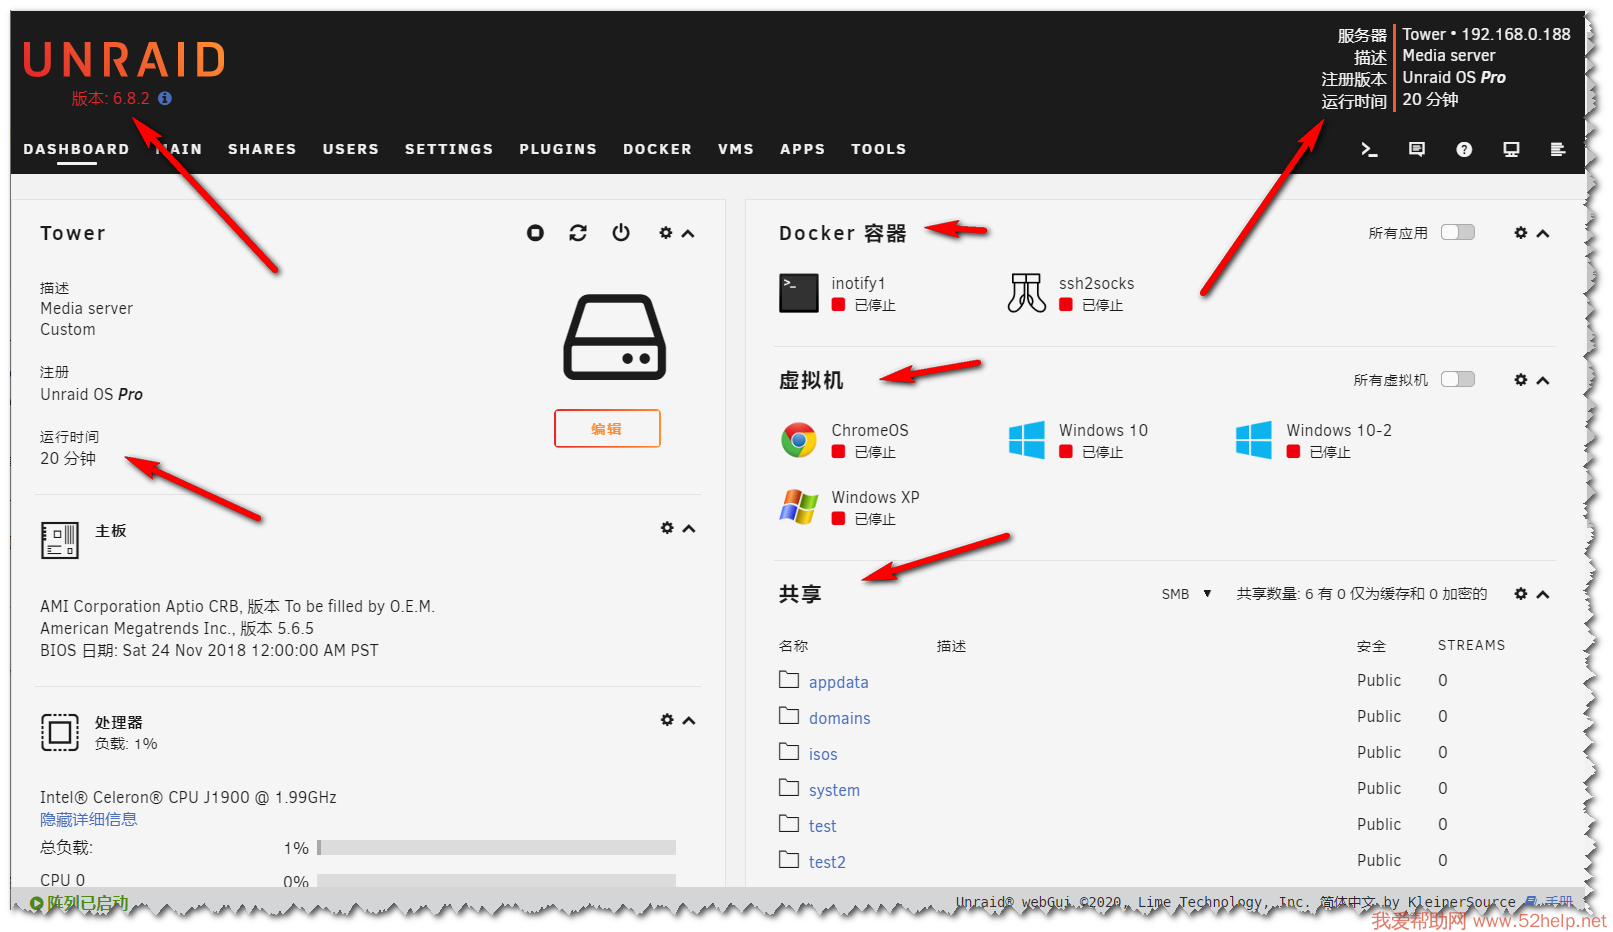Open the terminal icon in header

point(1369,149)
